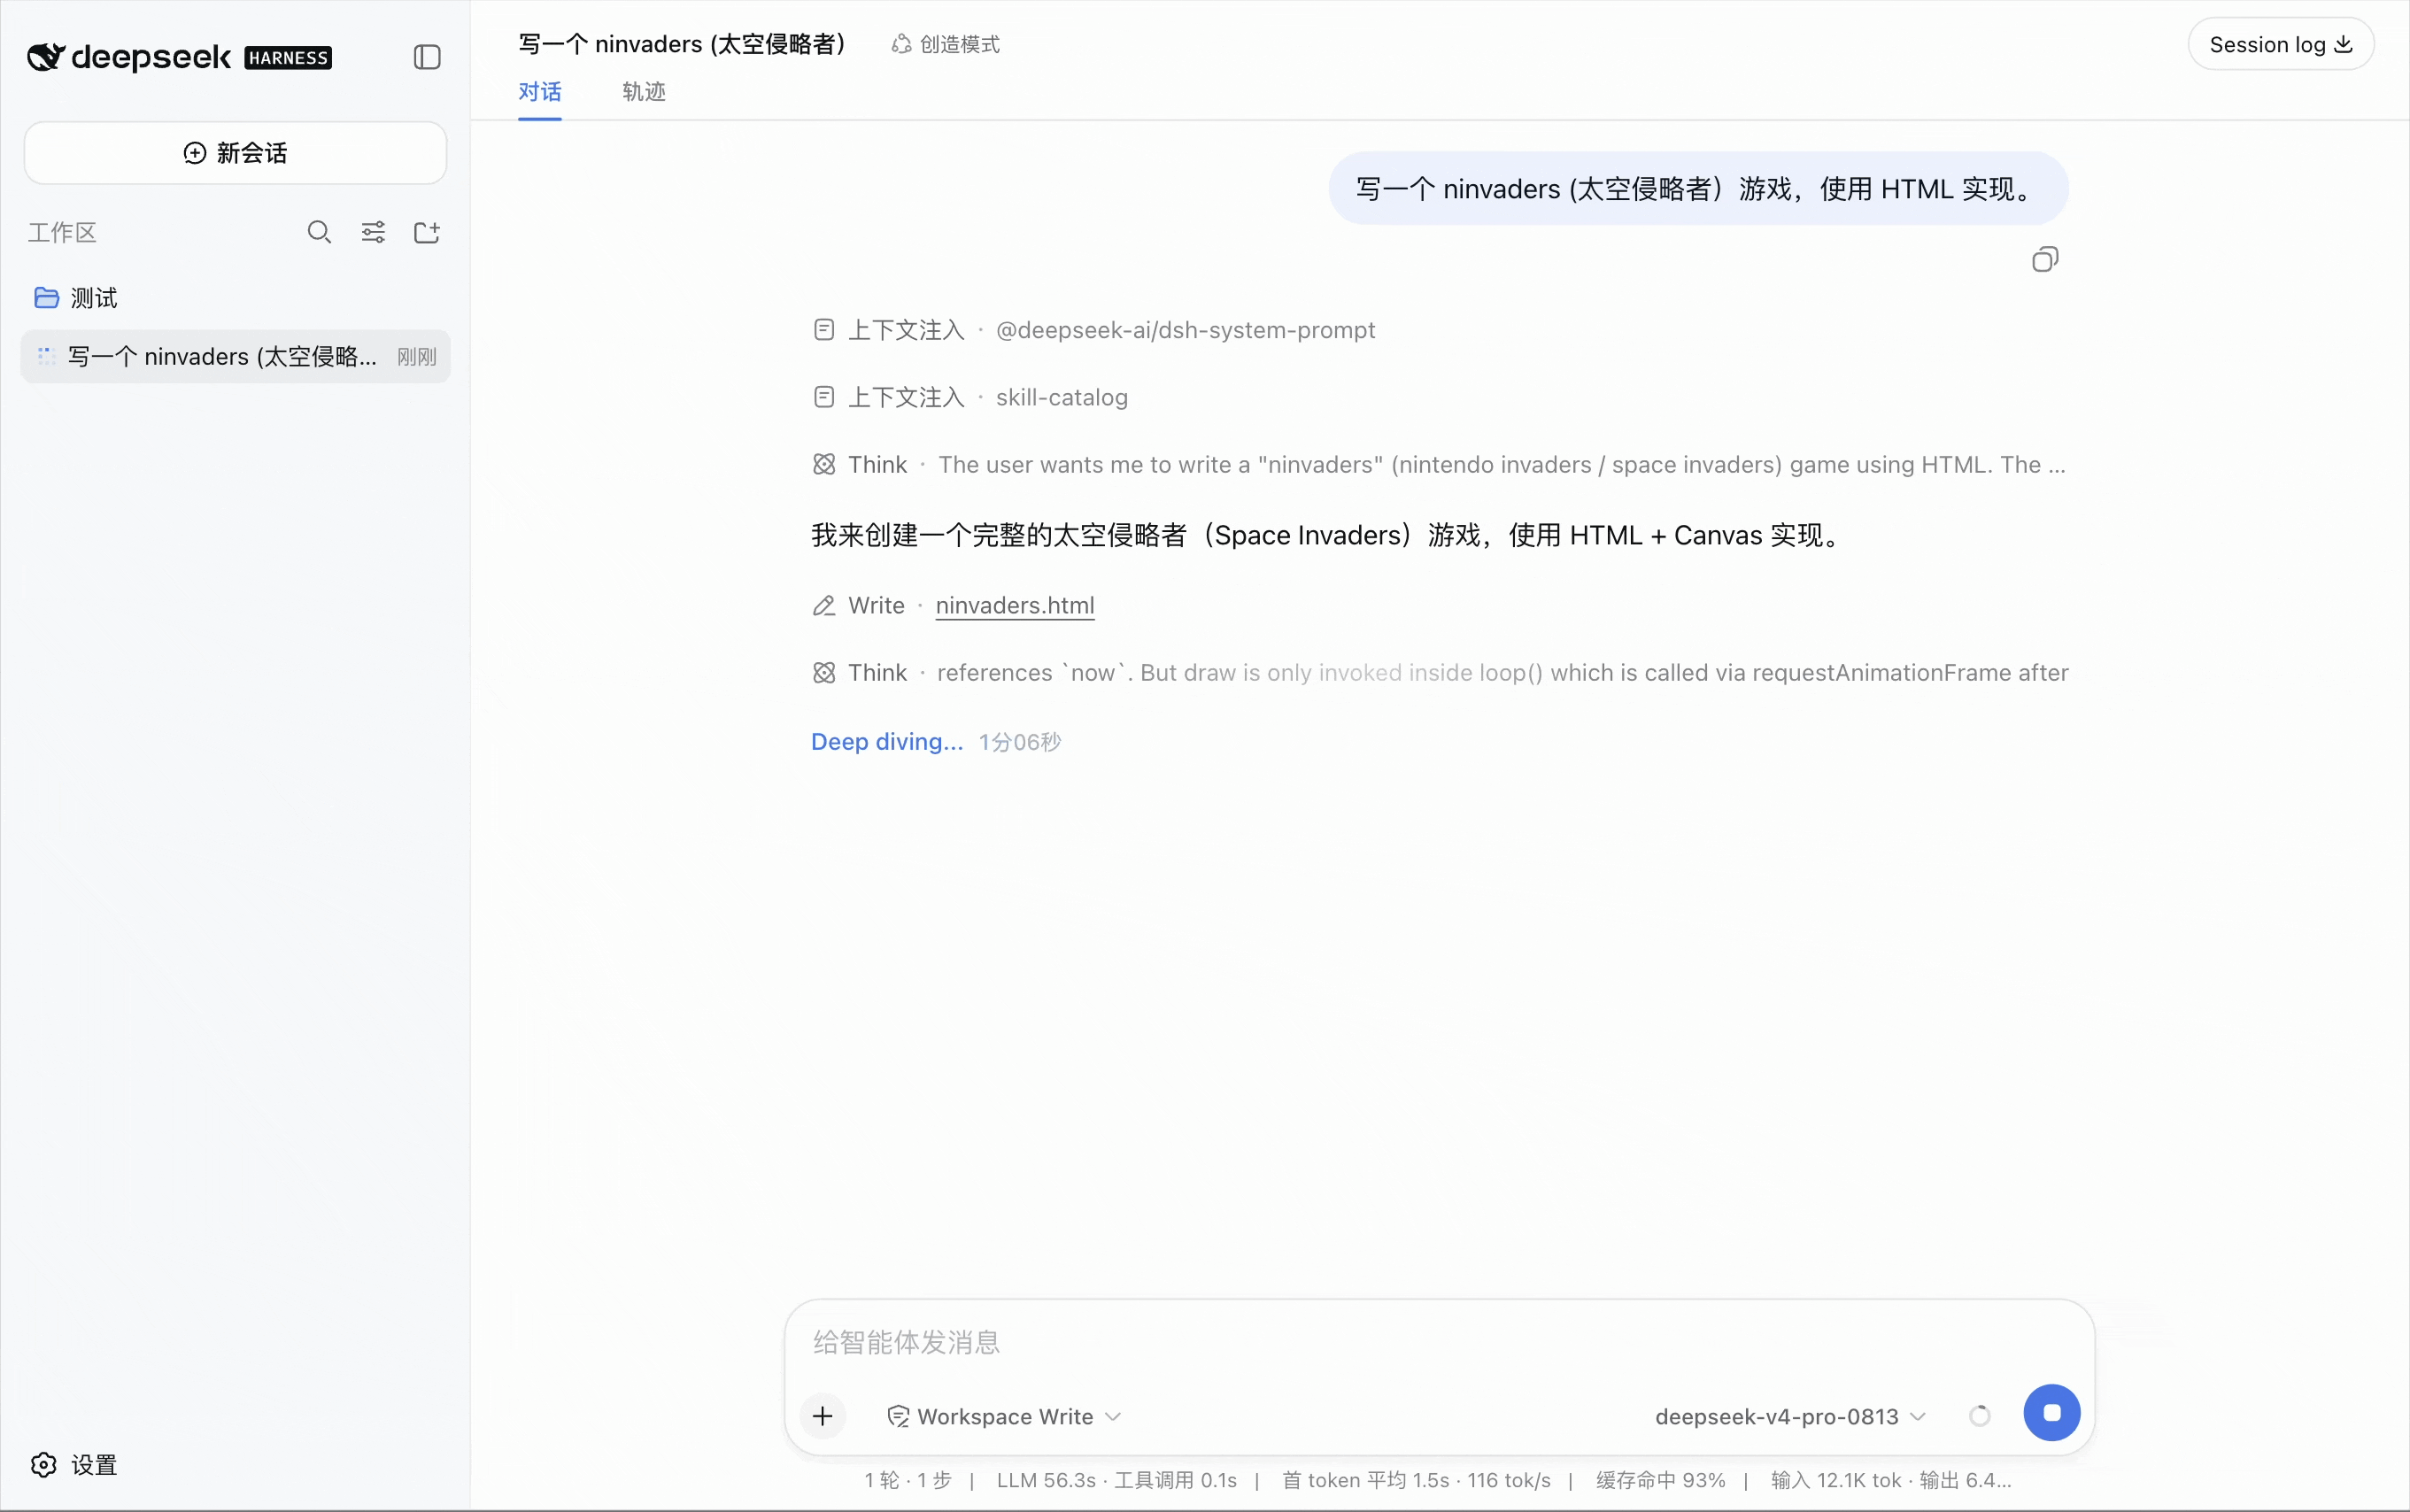Focus the 给智能体发消息 message input
Screen dimensions: 2410x1512
point(1438,1342)
